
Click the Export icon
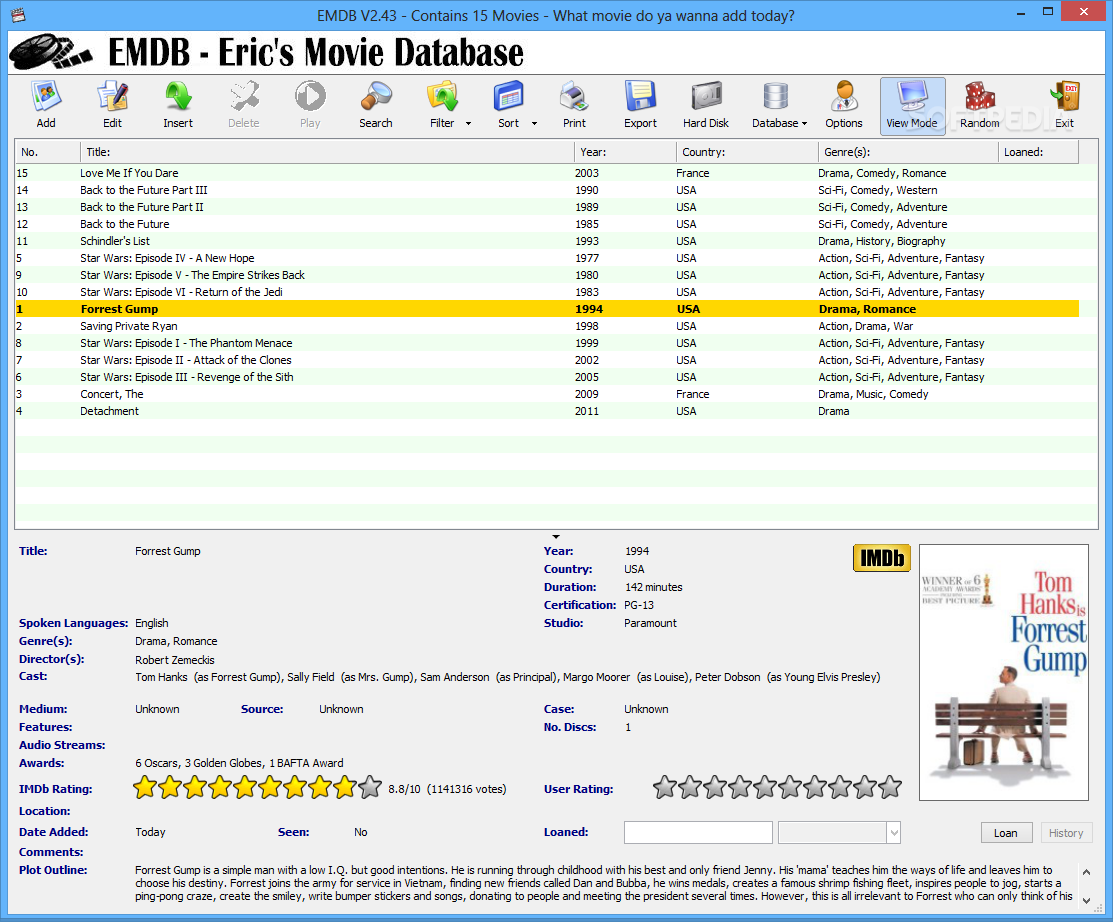[640, 105]
